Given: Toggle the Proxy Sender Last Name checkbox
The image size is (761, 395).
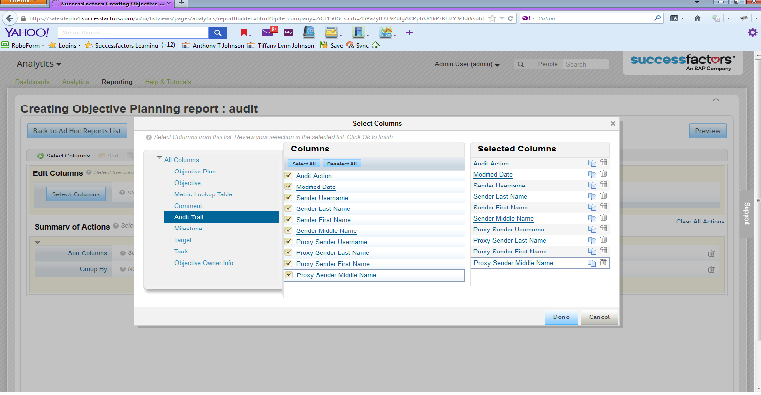Looking at the screenshot, I should pos(288,252).
